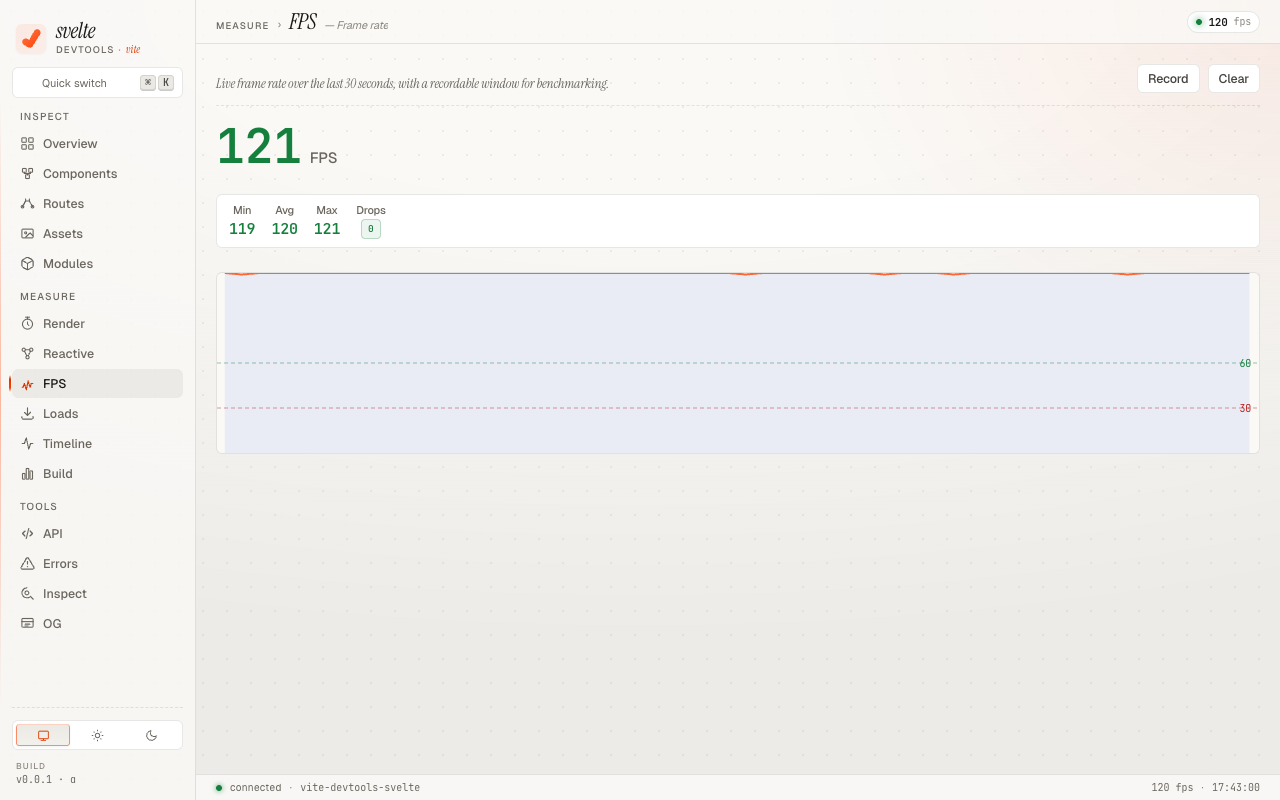The height and width of the screenshot is (800, 1280).
Task: Clear the FPS data
Action: click(x=1233, y=79)
